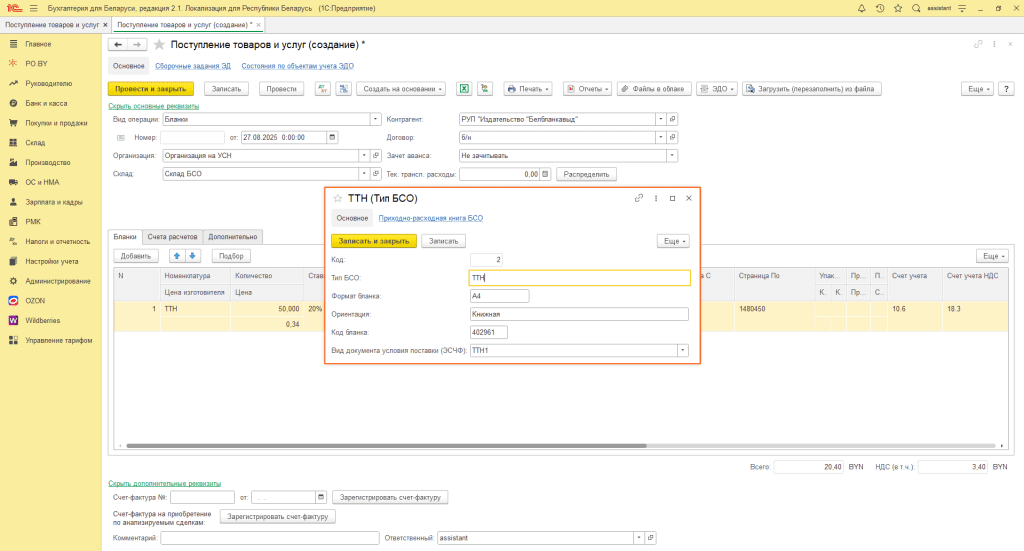Click Скрыть основные реквизиты link
This screenshot has height=551, width=1024.
[x=153, y=106]
